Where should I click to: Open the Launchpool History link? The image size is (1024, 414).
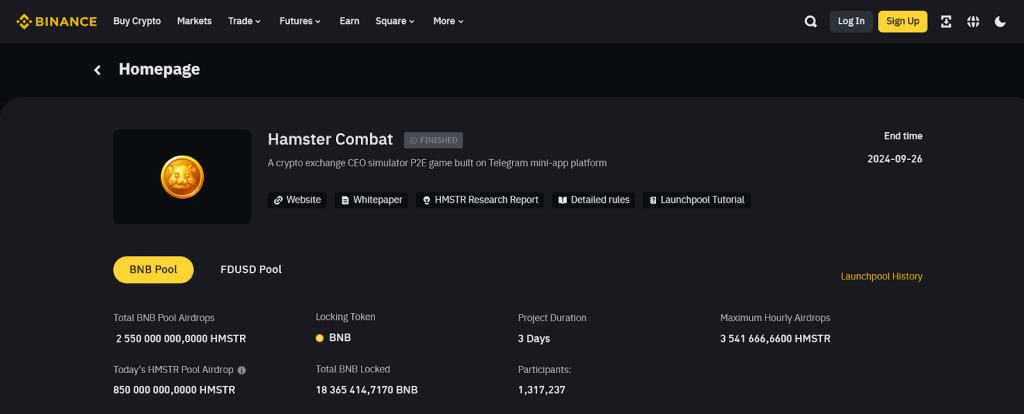click(881, 276)
